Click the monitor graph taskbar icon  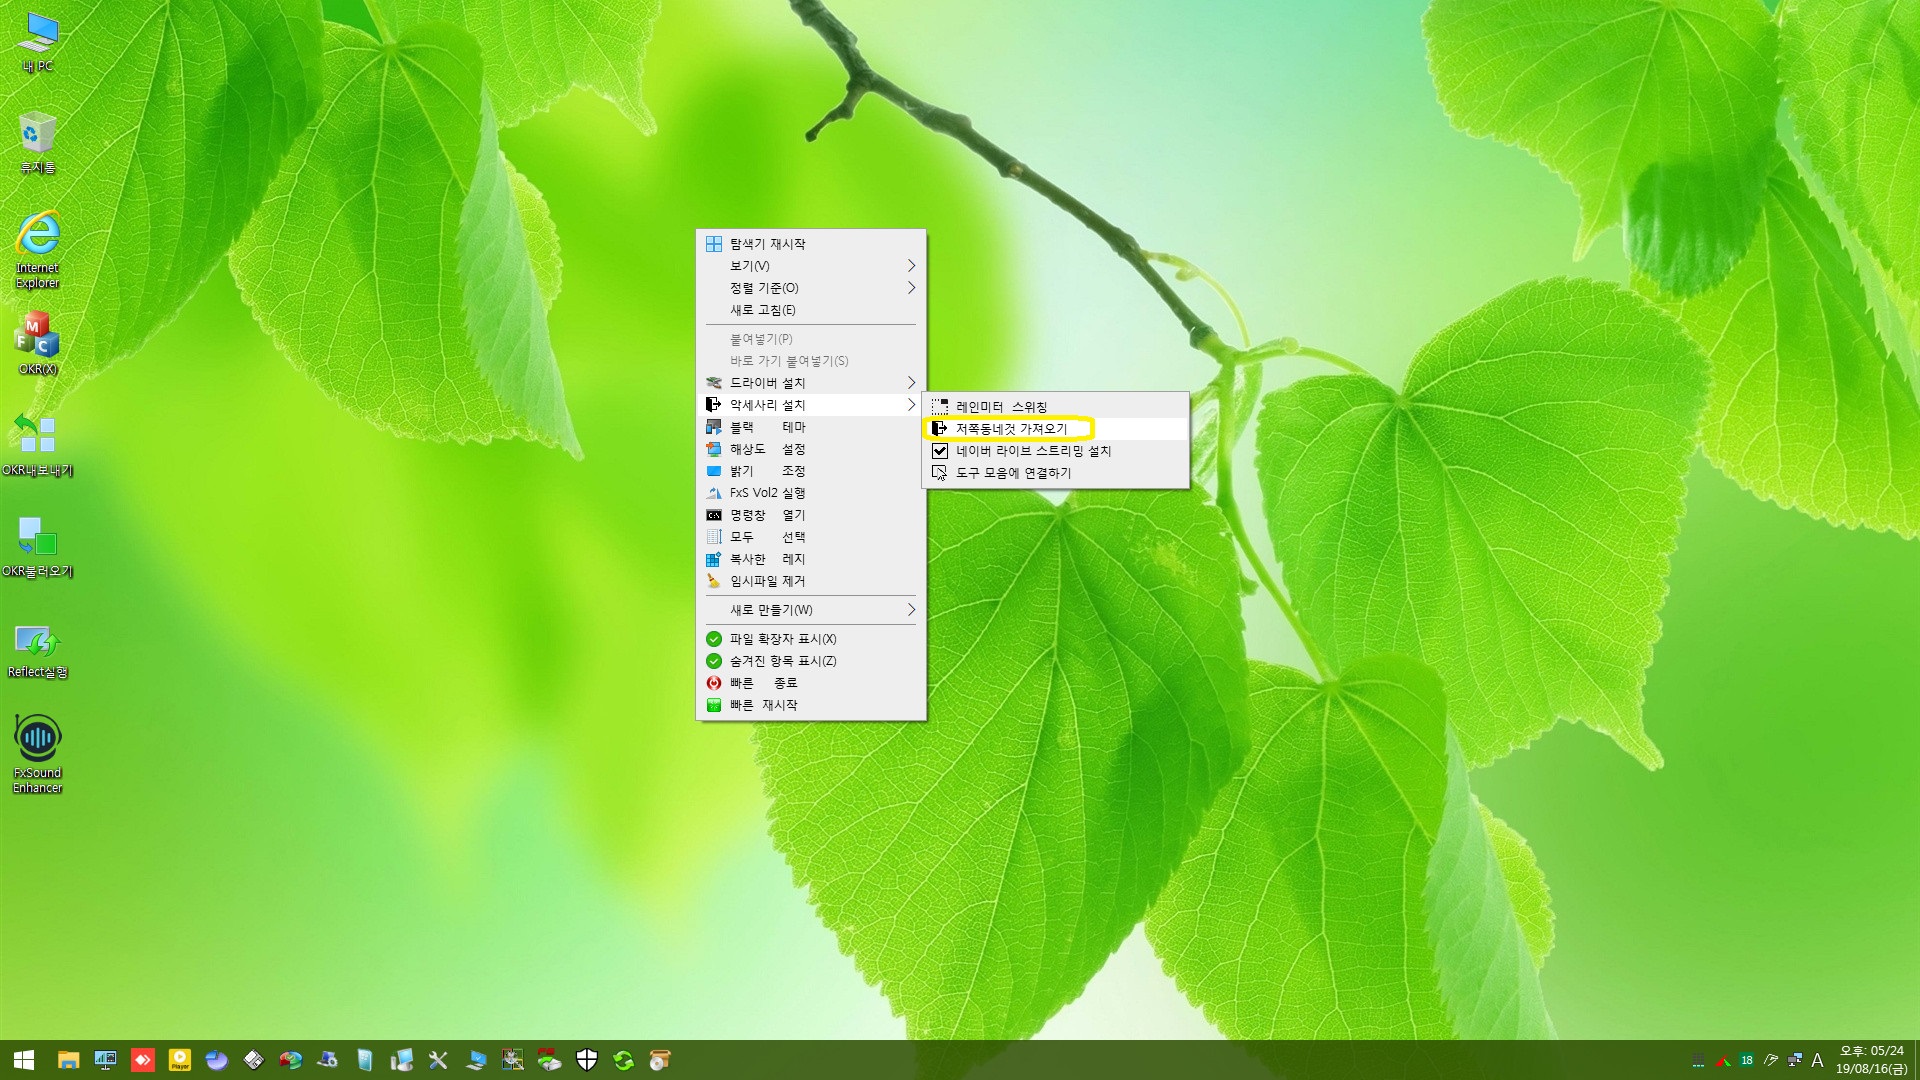point(105,1060)
